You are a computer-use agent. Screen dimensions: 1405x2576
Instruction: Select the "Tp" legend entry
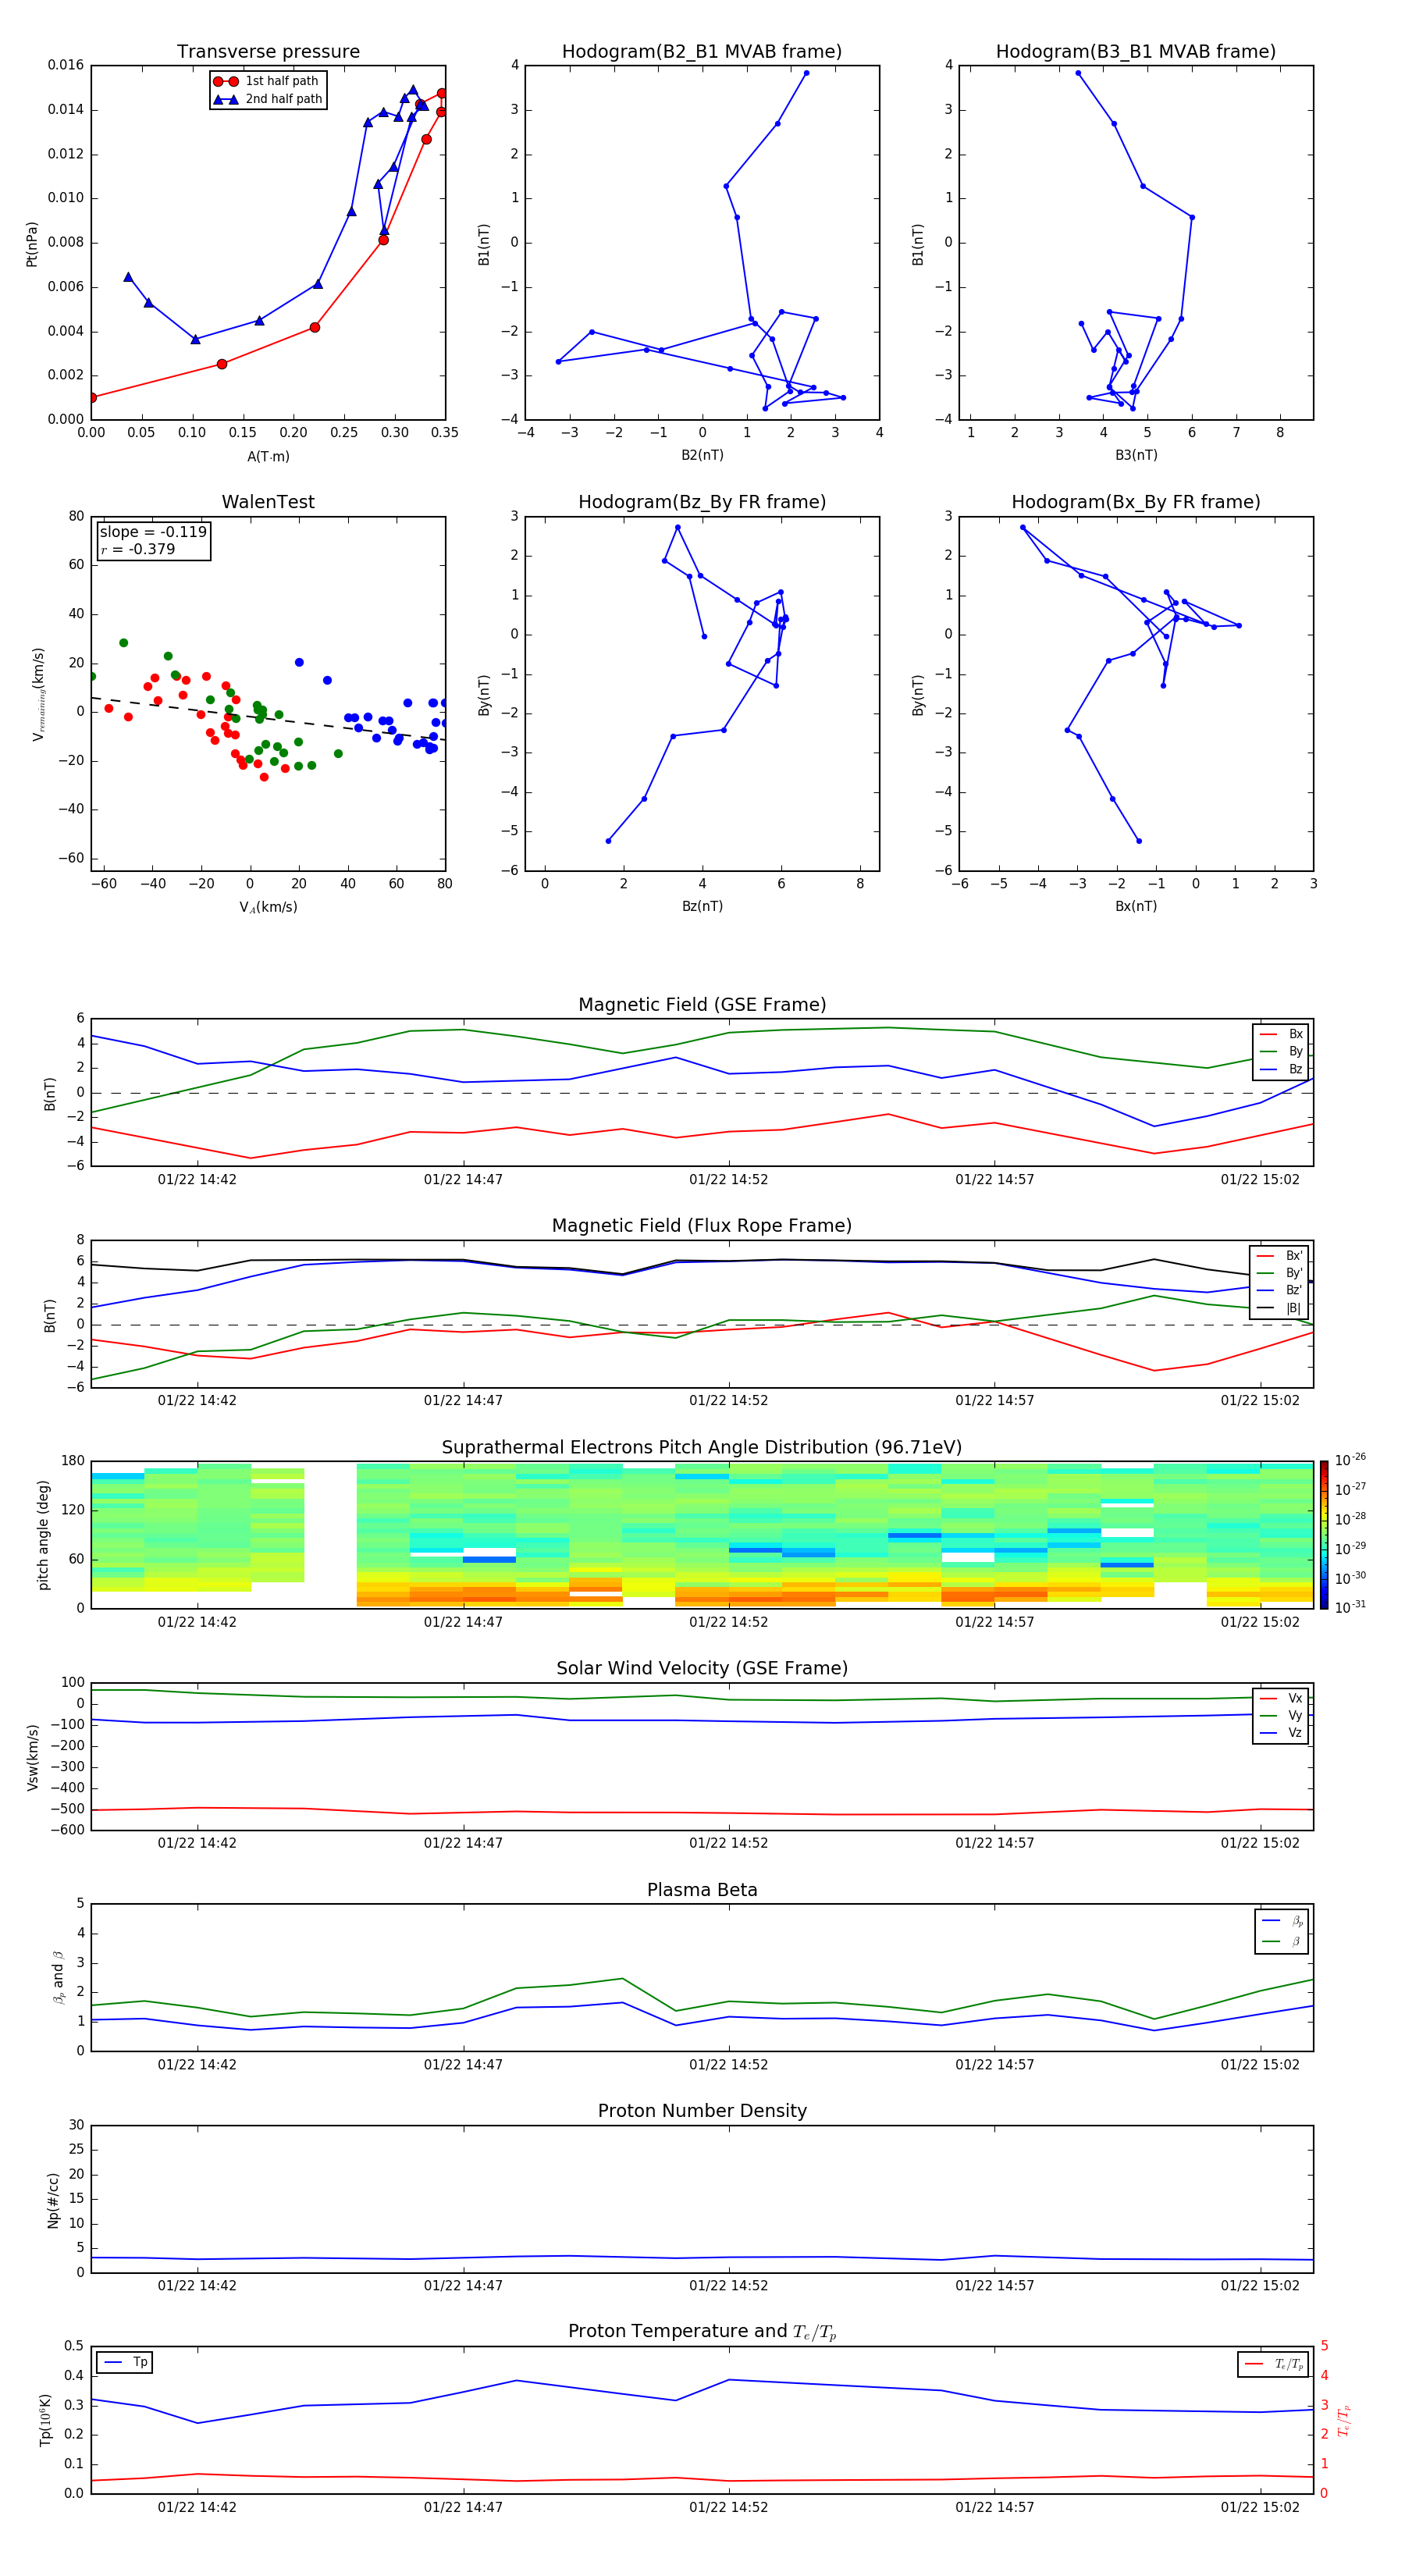tap(125, 2362)
